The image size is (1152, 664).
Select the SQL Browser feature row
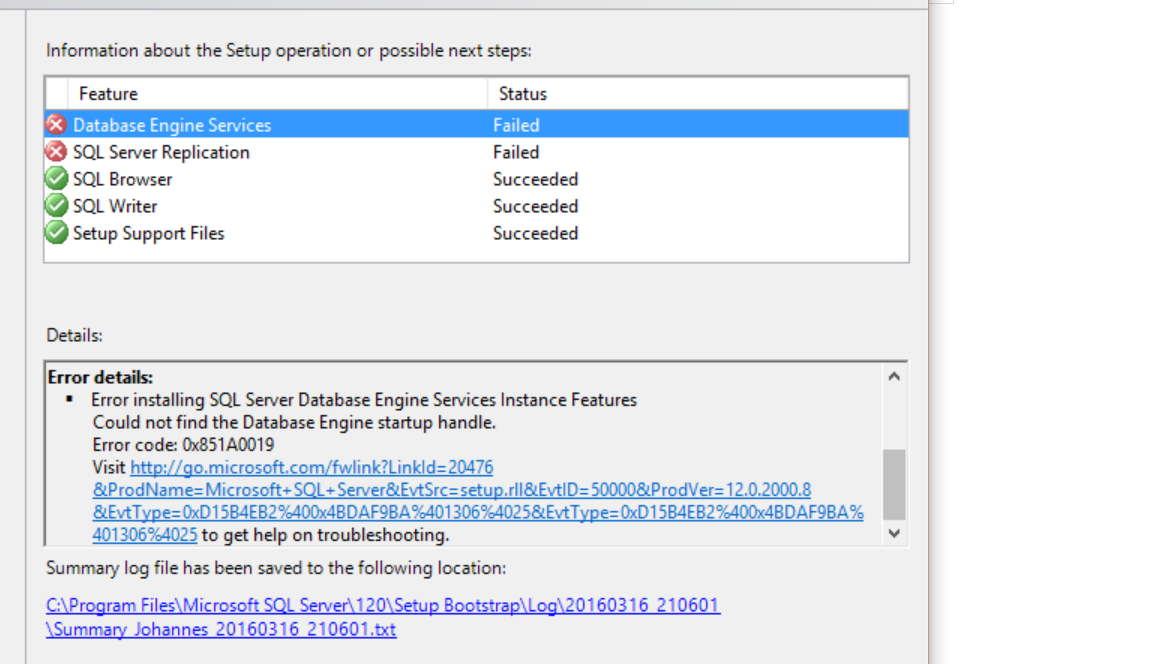click(x=477, y=179)
